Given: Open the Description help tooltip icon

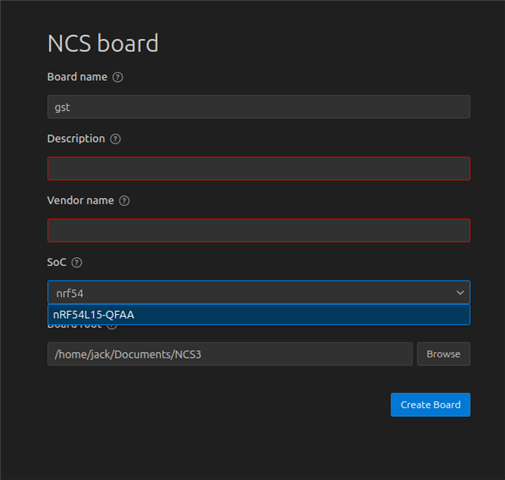Looking at the screenshot, I should click(115, 139).
